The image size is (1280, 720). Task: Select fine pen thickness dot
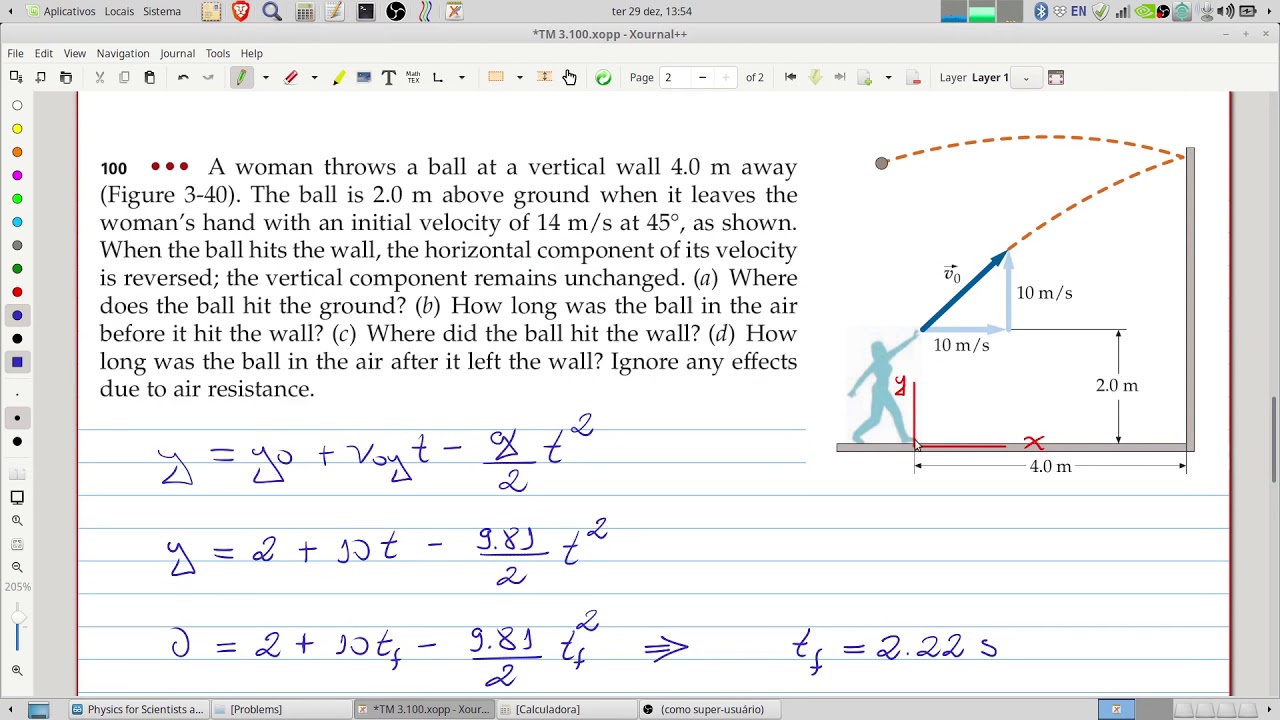tap(17, 395)
